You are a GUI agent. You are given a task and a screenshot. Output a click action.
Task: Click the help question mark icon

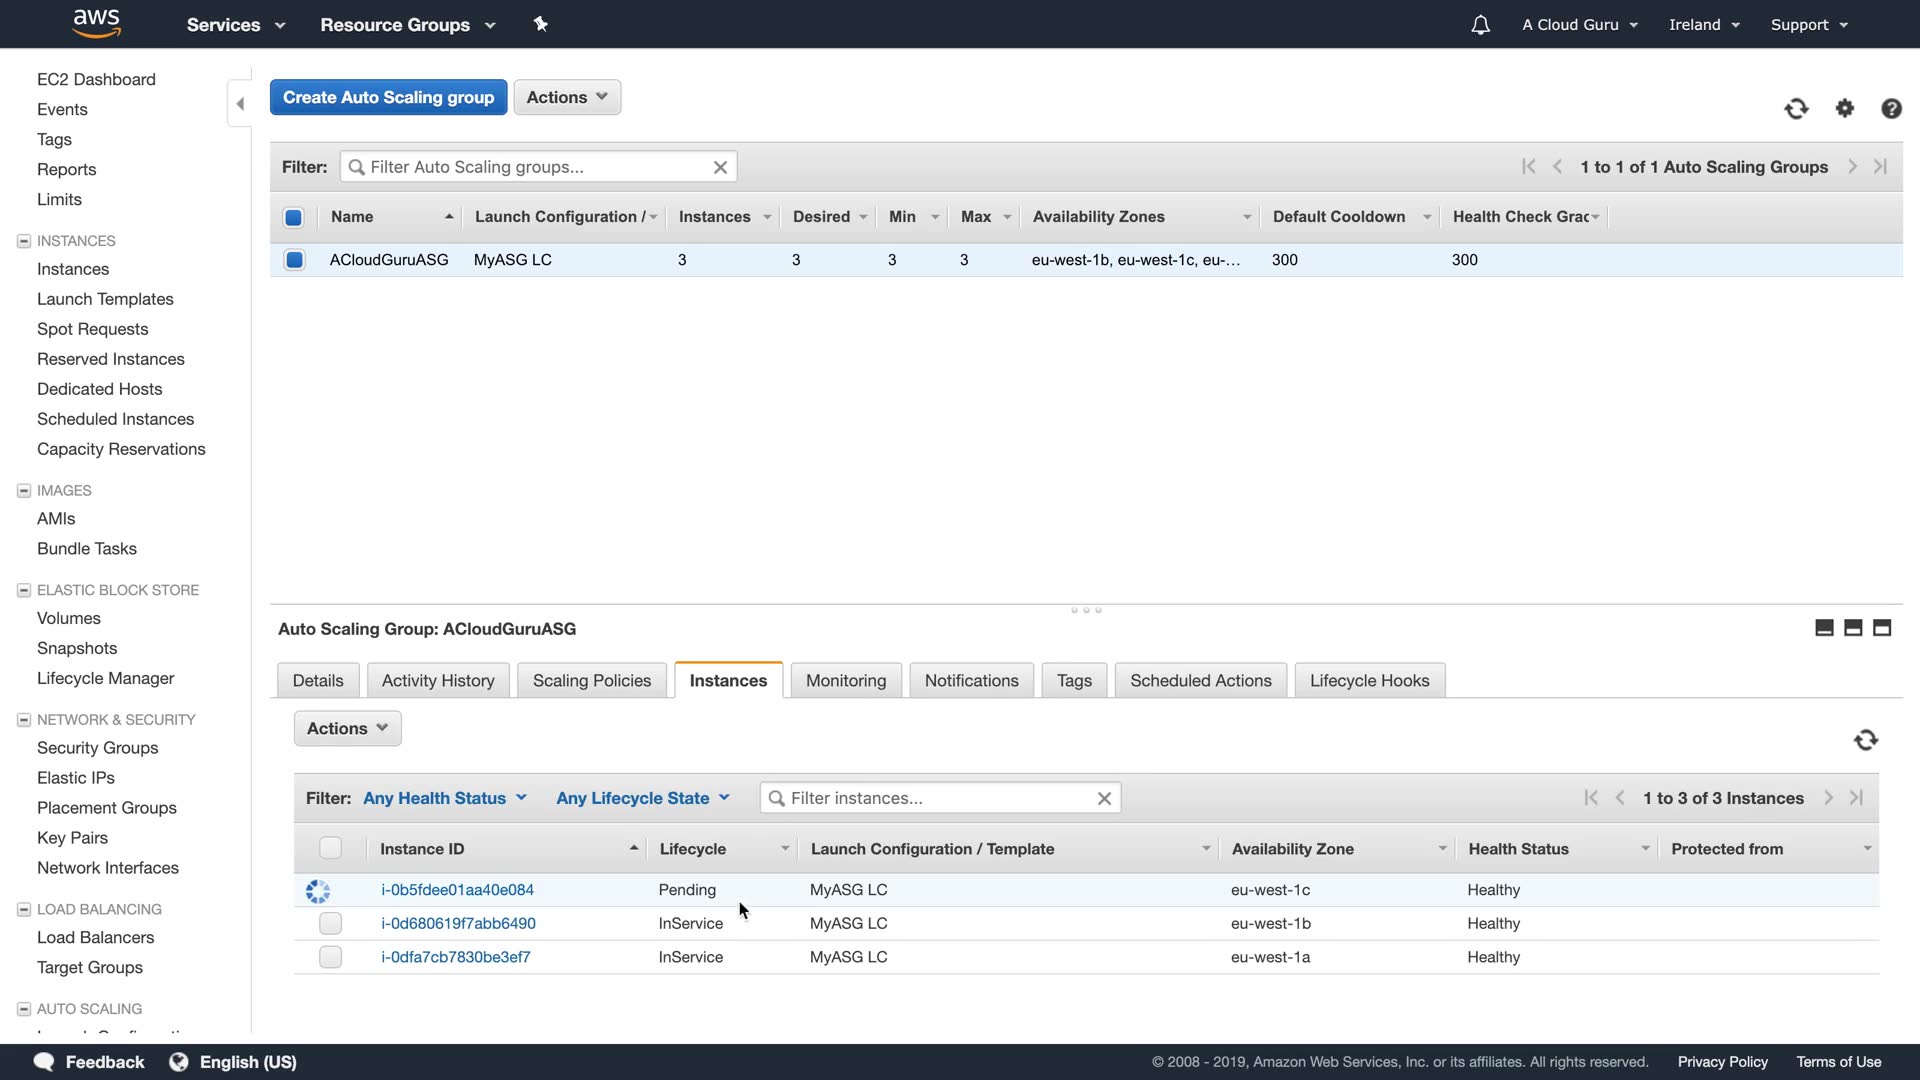pyautogui.click(x=1891, y=108)
